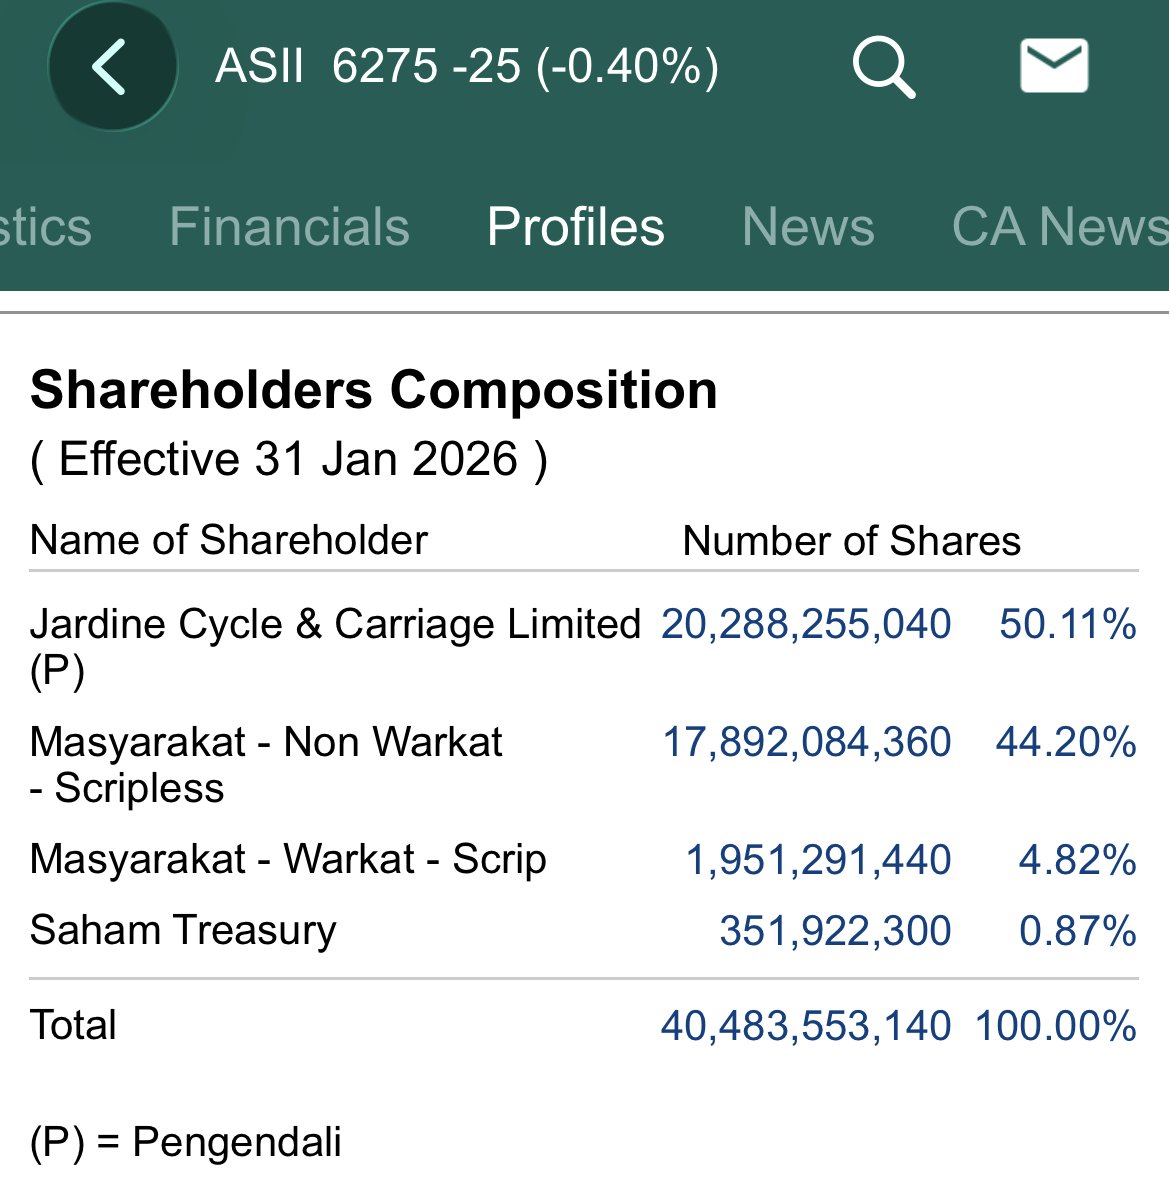Select the Saham Treasury row
The height and width of the screenshot is (1197, 1170).
[183, 930]
